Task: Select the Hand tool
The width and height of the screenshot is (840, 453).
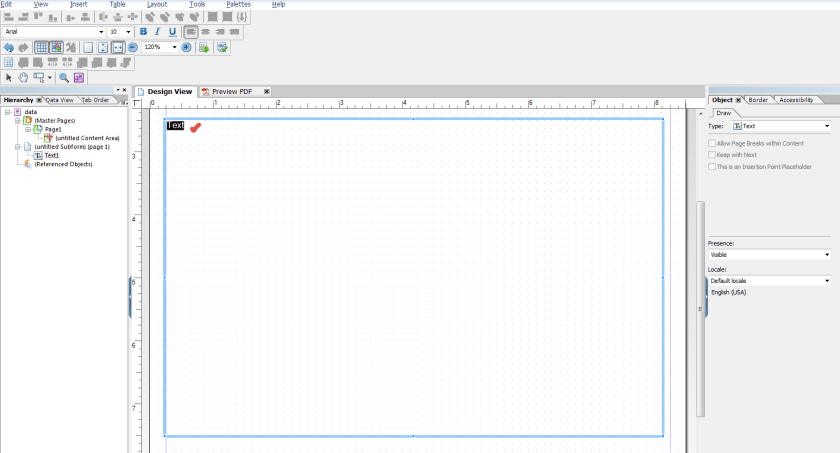Action: coord(23,78)
